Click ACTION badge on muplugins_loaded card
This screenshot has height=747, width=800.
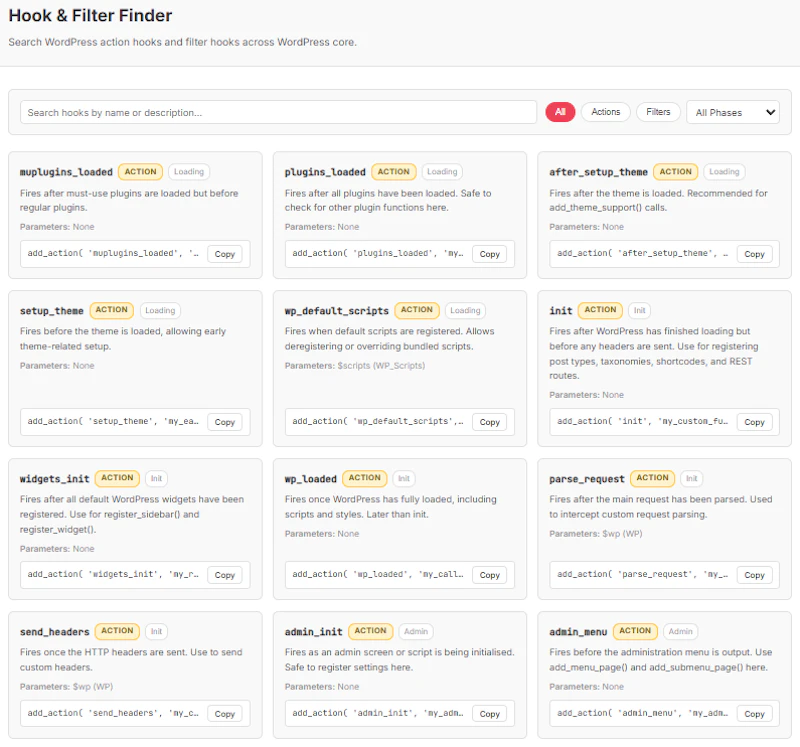pyautogui.click(x=140, y=172)
